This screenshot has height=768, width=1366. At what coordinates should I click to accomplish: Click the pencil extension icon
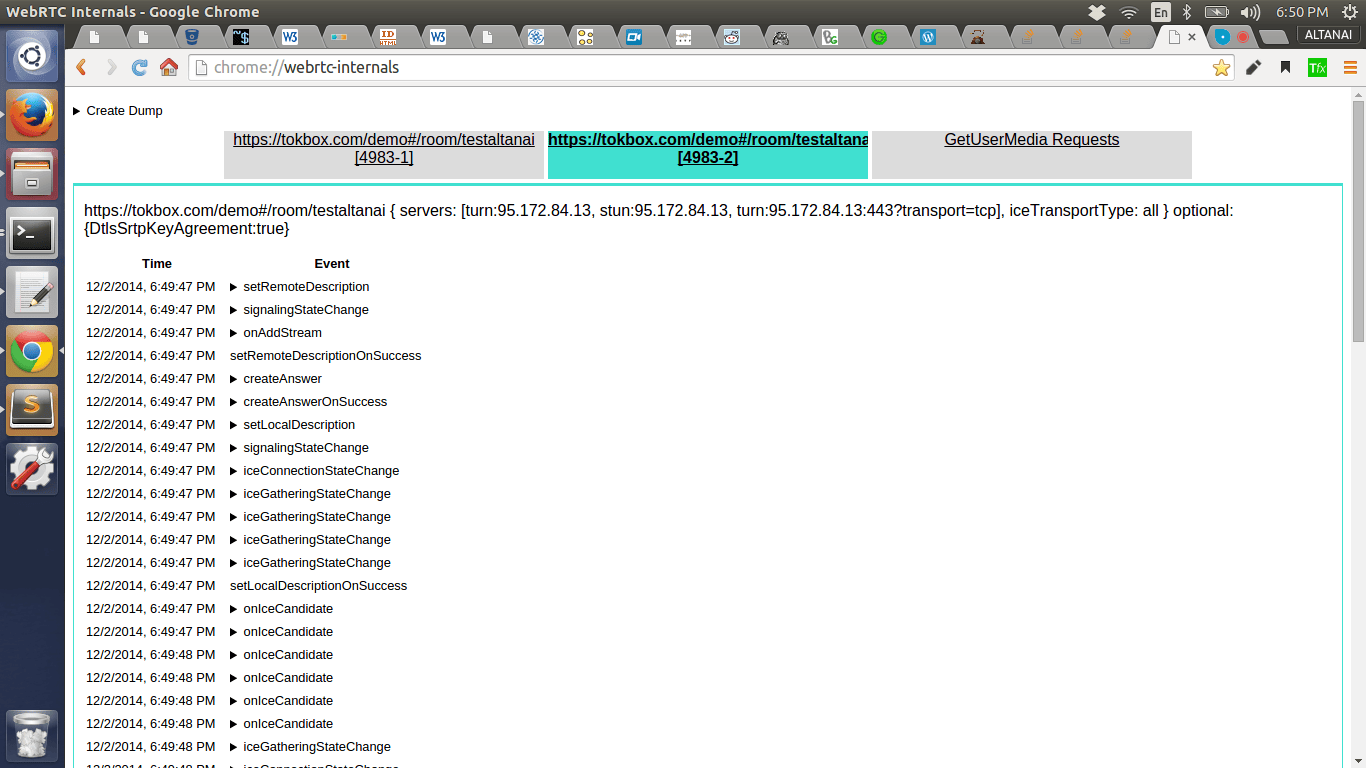tap(1253, 68)
